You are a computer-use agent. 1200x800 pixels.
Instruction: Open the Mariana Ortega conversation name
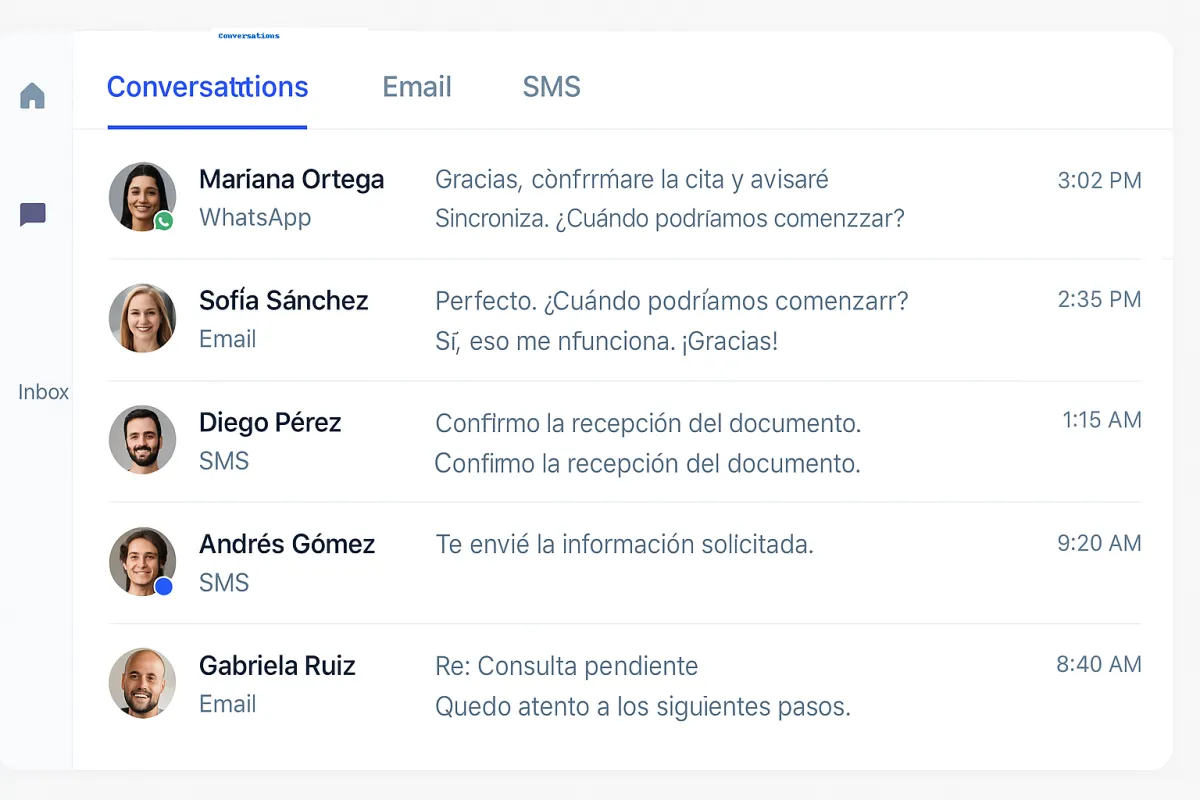coord(291,180)
